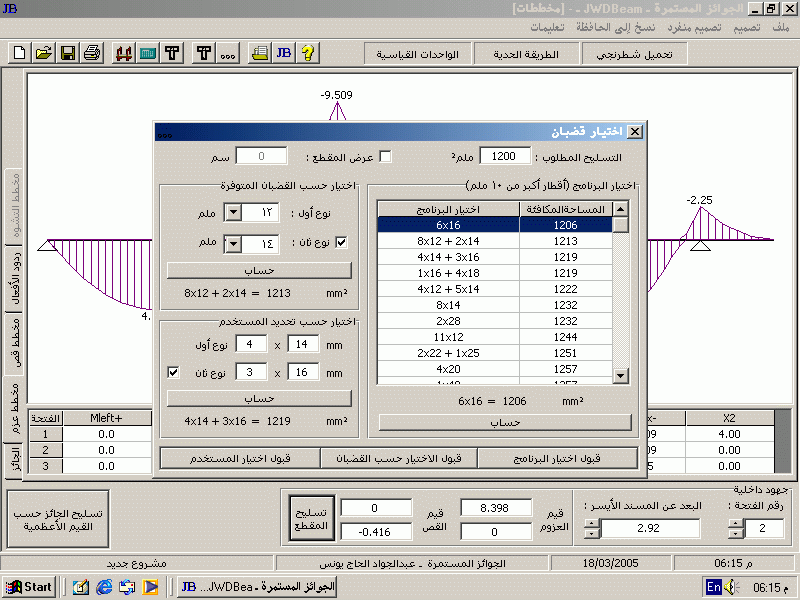Click the قبول اختيار المستخدم button
The height and width of the screenshot is (600, 800).
(240, 458)
